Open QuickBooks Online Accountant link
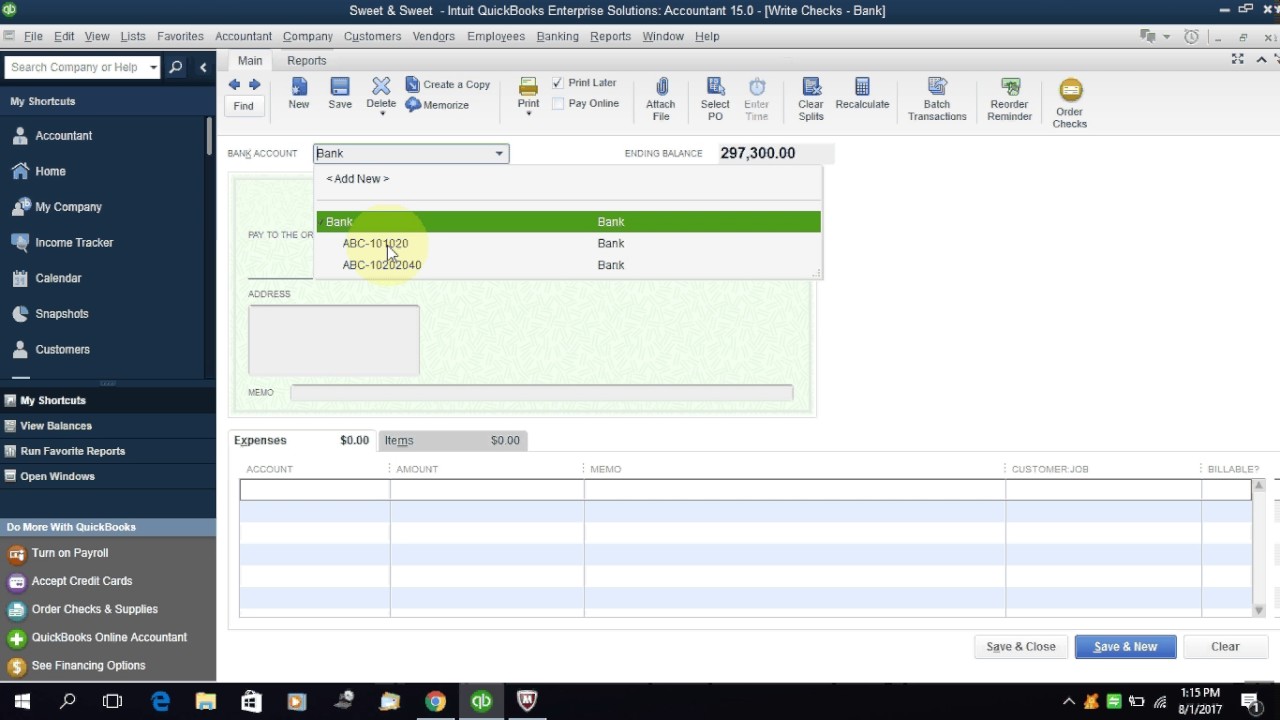The height and width of the screenshot is (720, 1280). [x=109, y=637]
